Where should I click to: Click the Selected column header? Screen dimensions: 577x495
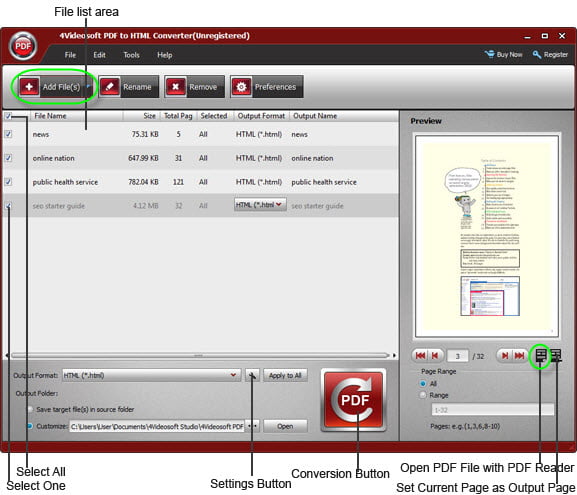pyautogui.click(x=214, y=116)
